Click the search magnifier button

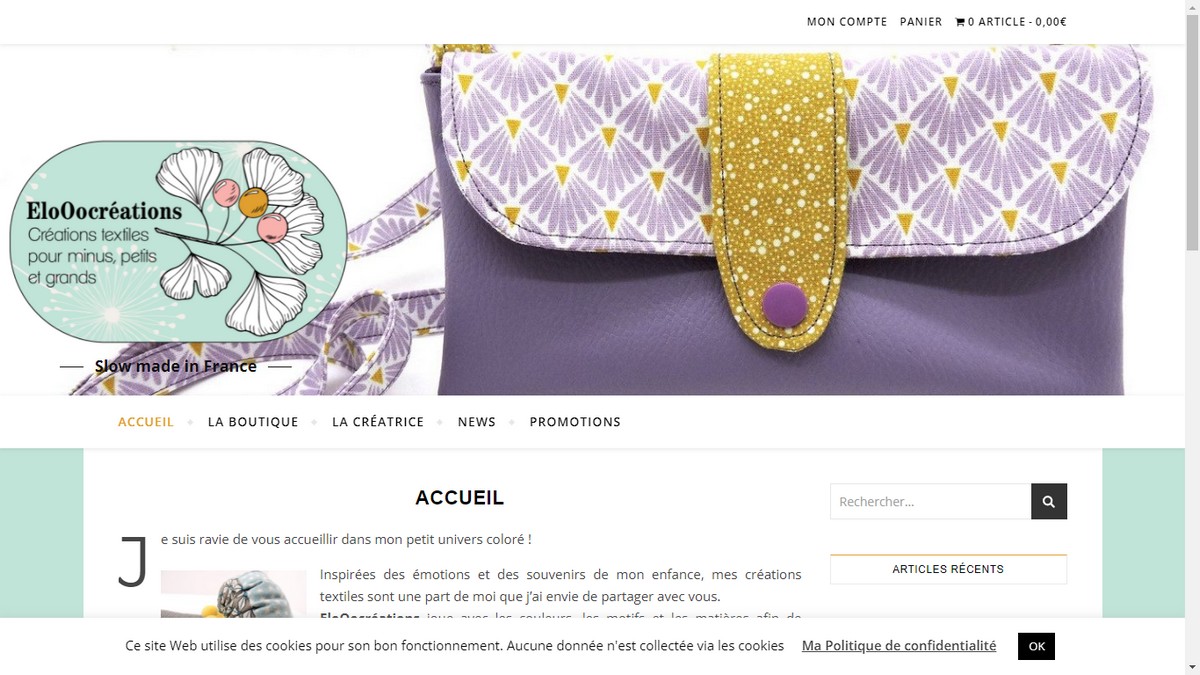click(x=1049, y=502)
